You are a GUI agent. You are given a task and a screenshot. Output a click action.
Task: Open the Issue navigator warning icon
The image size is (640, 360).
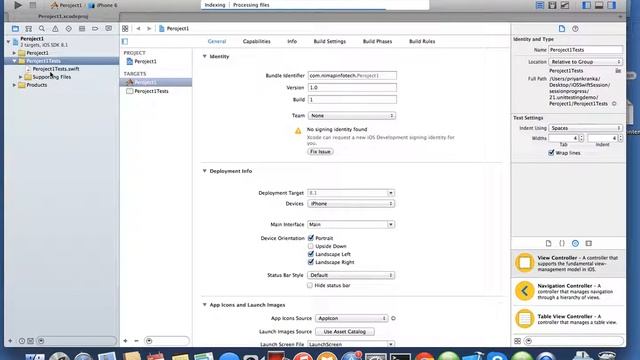click(55, 29)
